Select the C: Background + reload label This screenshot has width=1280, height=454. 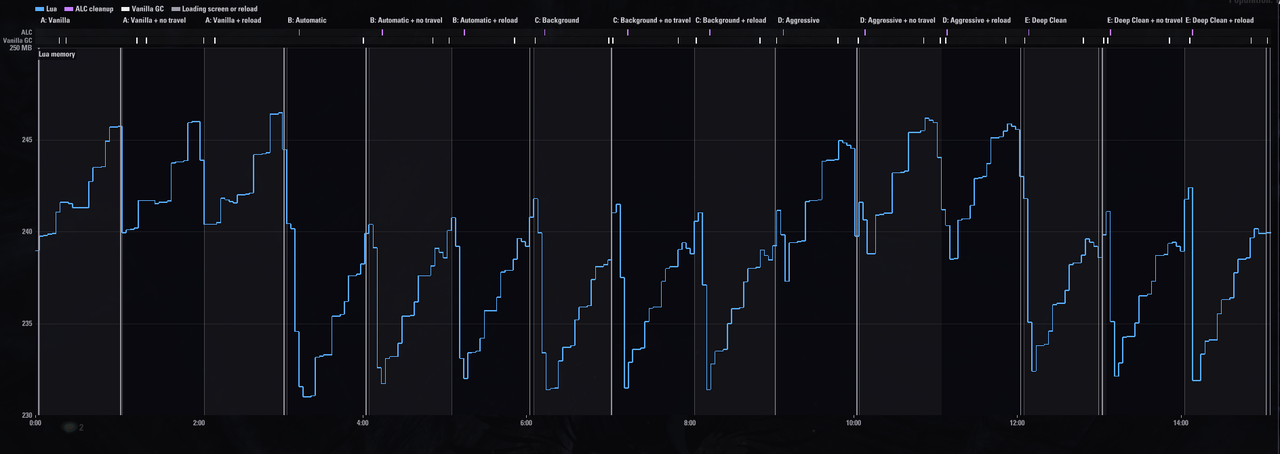pyautogui.click(x=731, y=20)
